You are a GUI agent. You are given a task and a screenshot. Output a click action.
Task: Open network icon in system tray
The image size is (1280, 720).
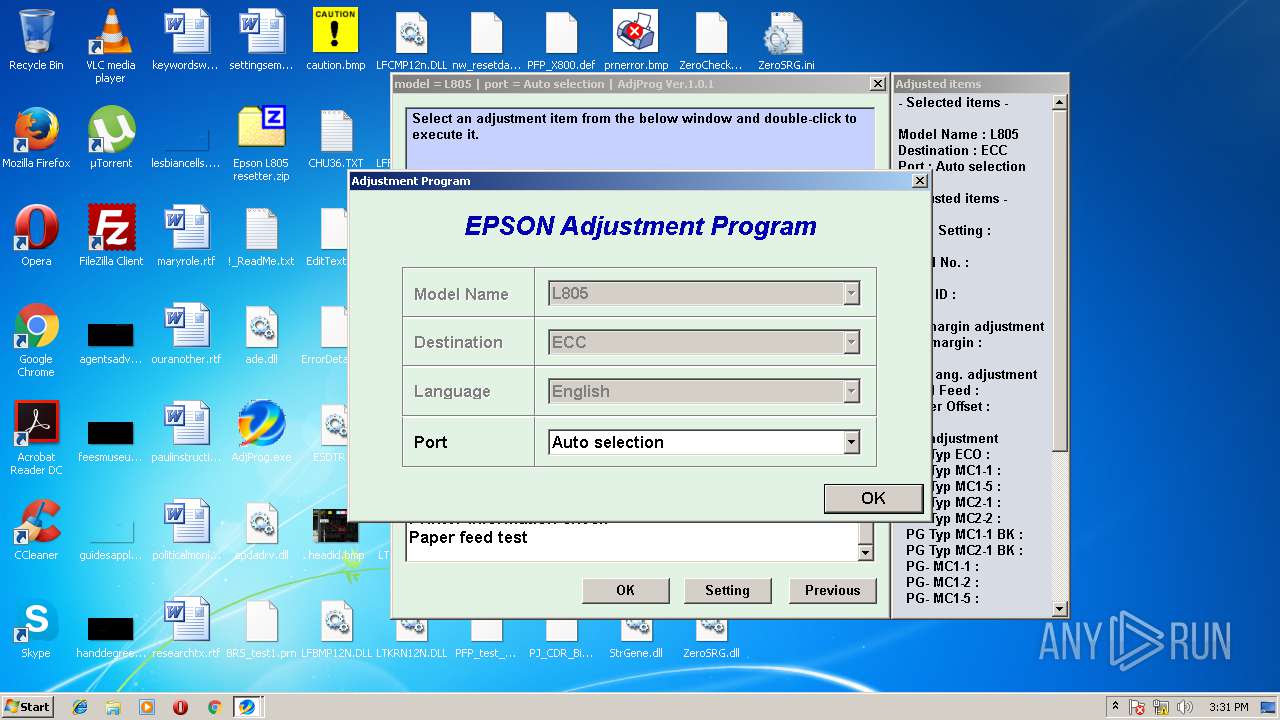point(1162,707)
